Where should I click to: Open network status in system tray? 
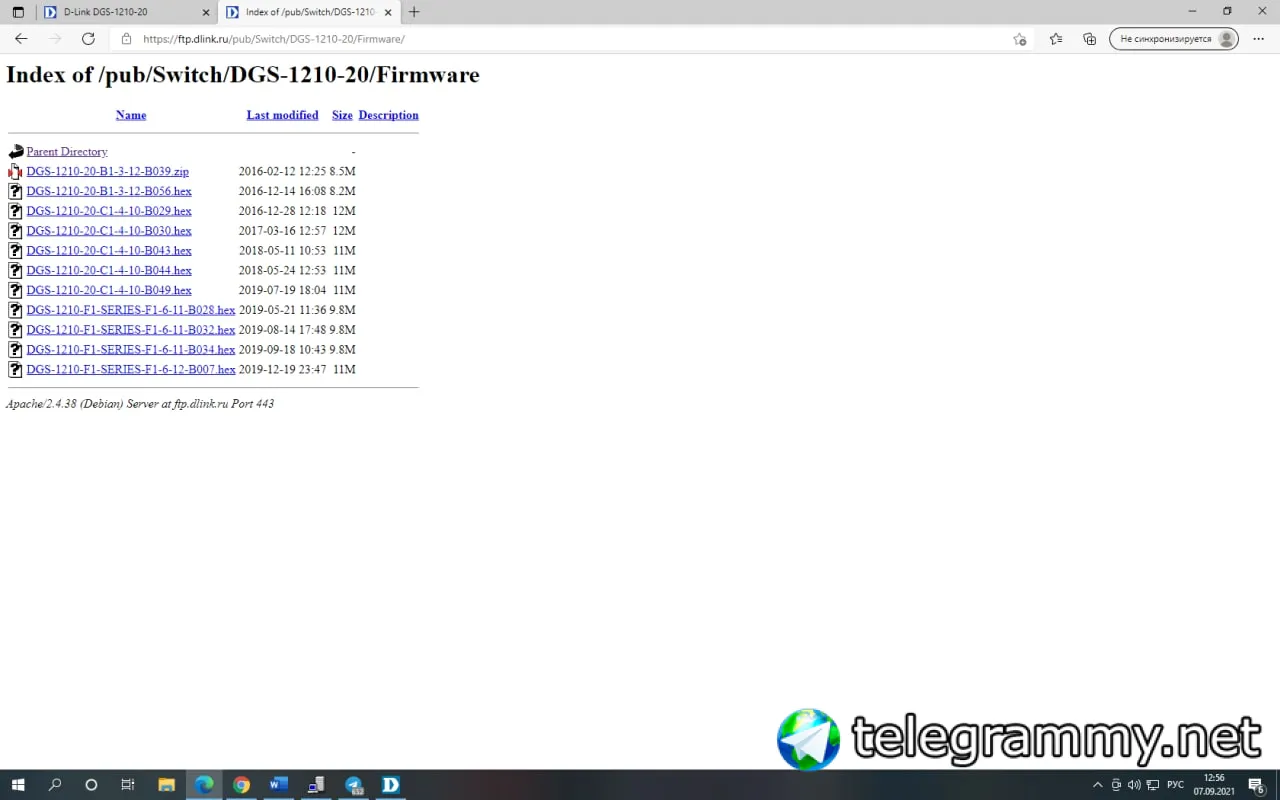(1152, 785)
